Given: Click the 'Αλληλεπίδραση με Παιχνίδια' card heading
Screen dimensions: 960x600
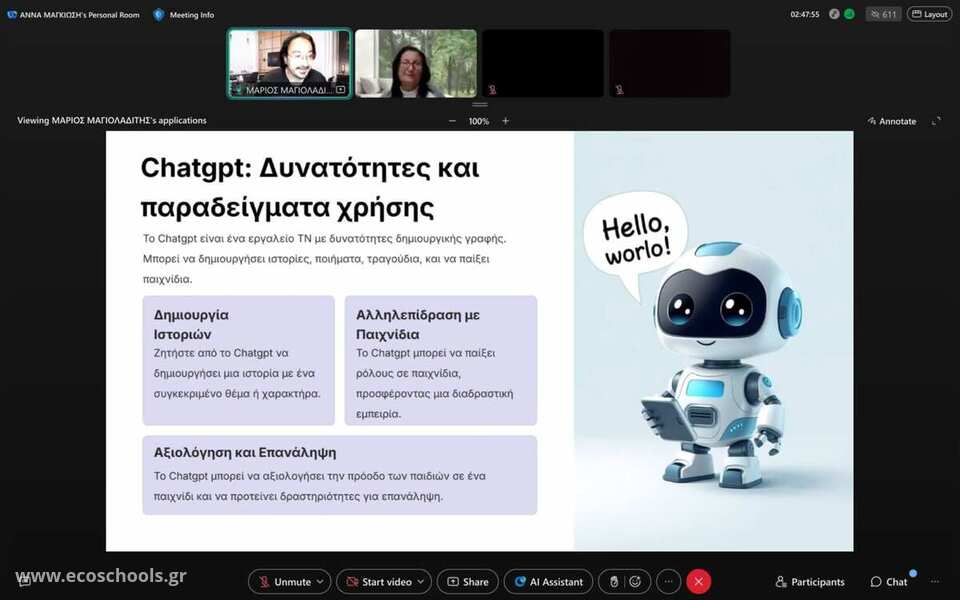Looking at the screenshot, I should [418, 324].
